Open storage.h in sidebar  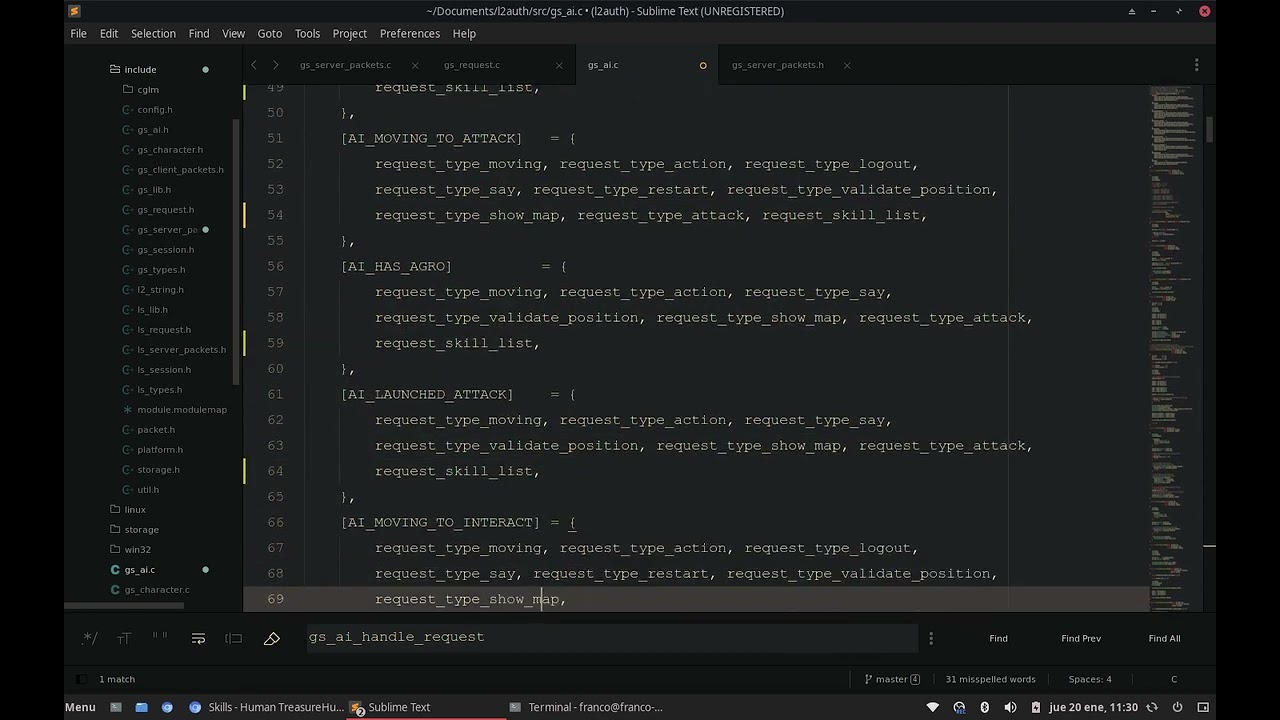(159, 469)
